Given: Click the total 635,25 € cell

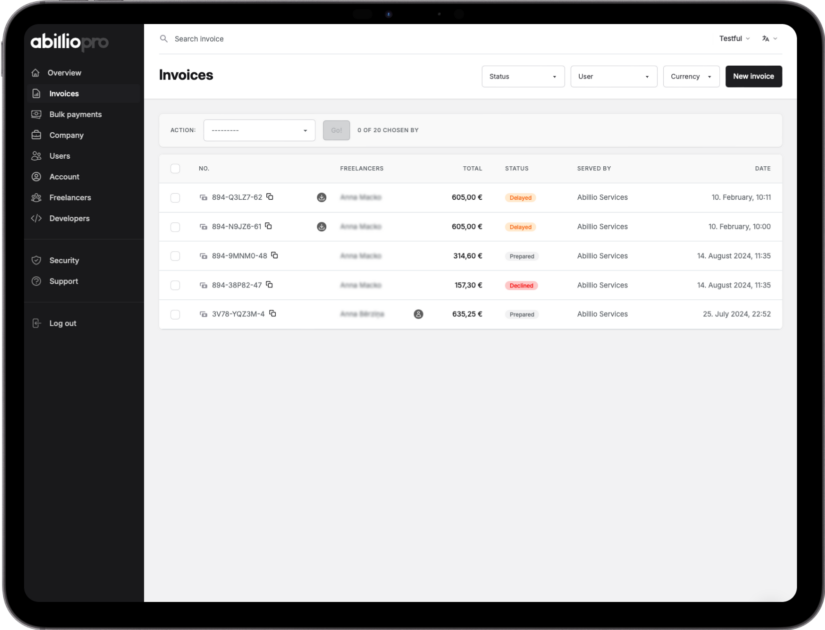Looking at the screenshot, I should click(x=467, y=314).
